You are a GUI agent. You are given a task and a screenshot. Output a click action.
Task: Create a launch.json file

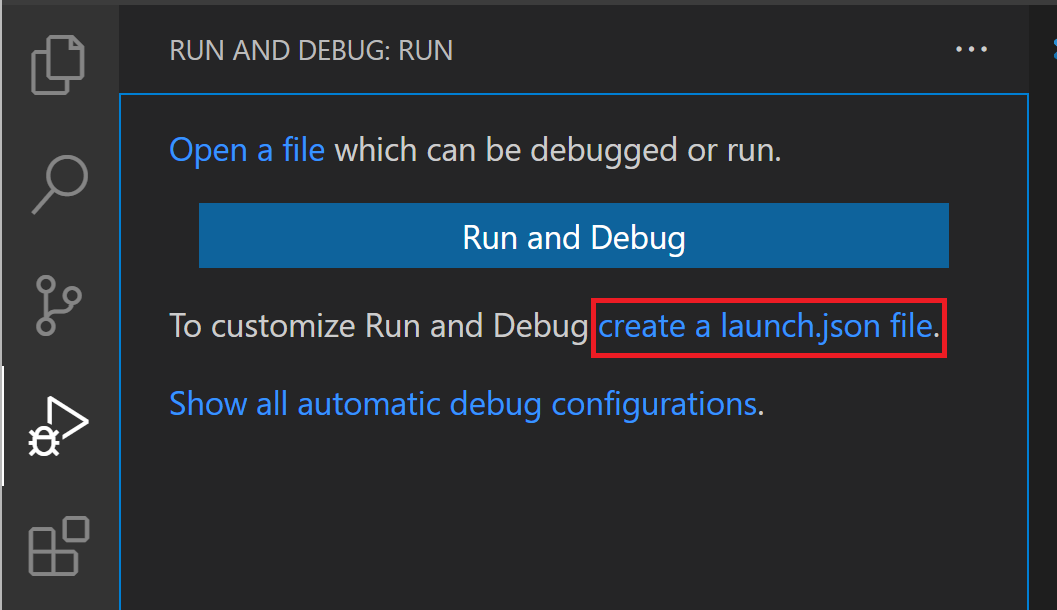766,326
